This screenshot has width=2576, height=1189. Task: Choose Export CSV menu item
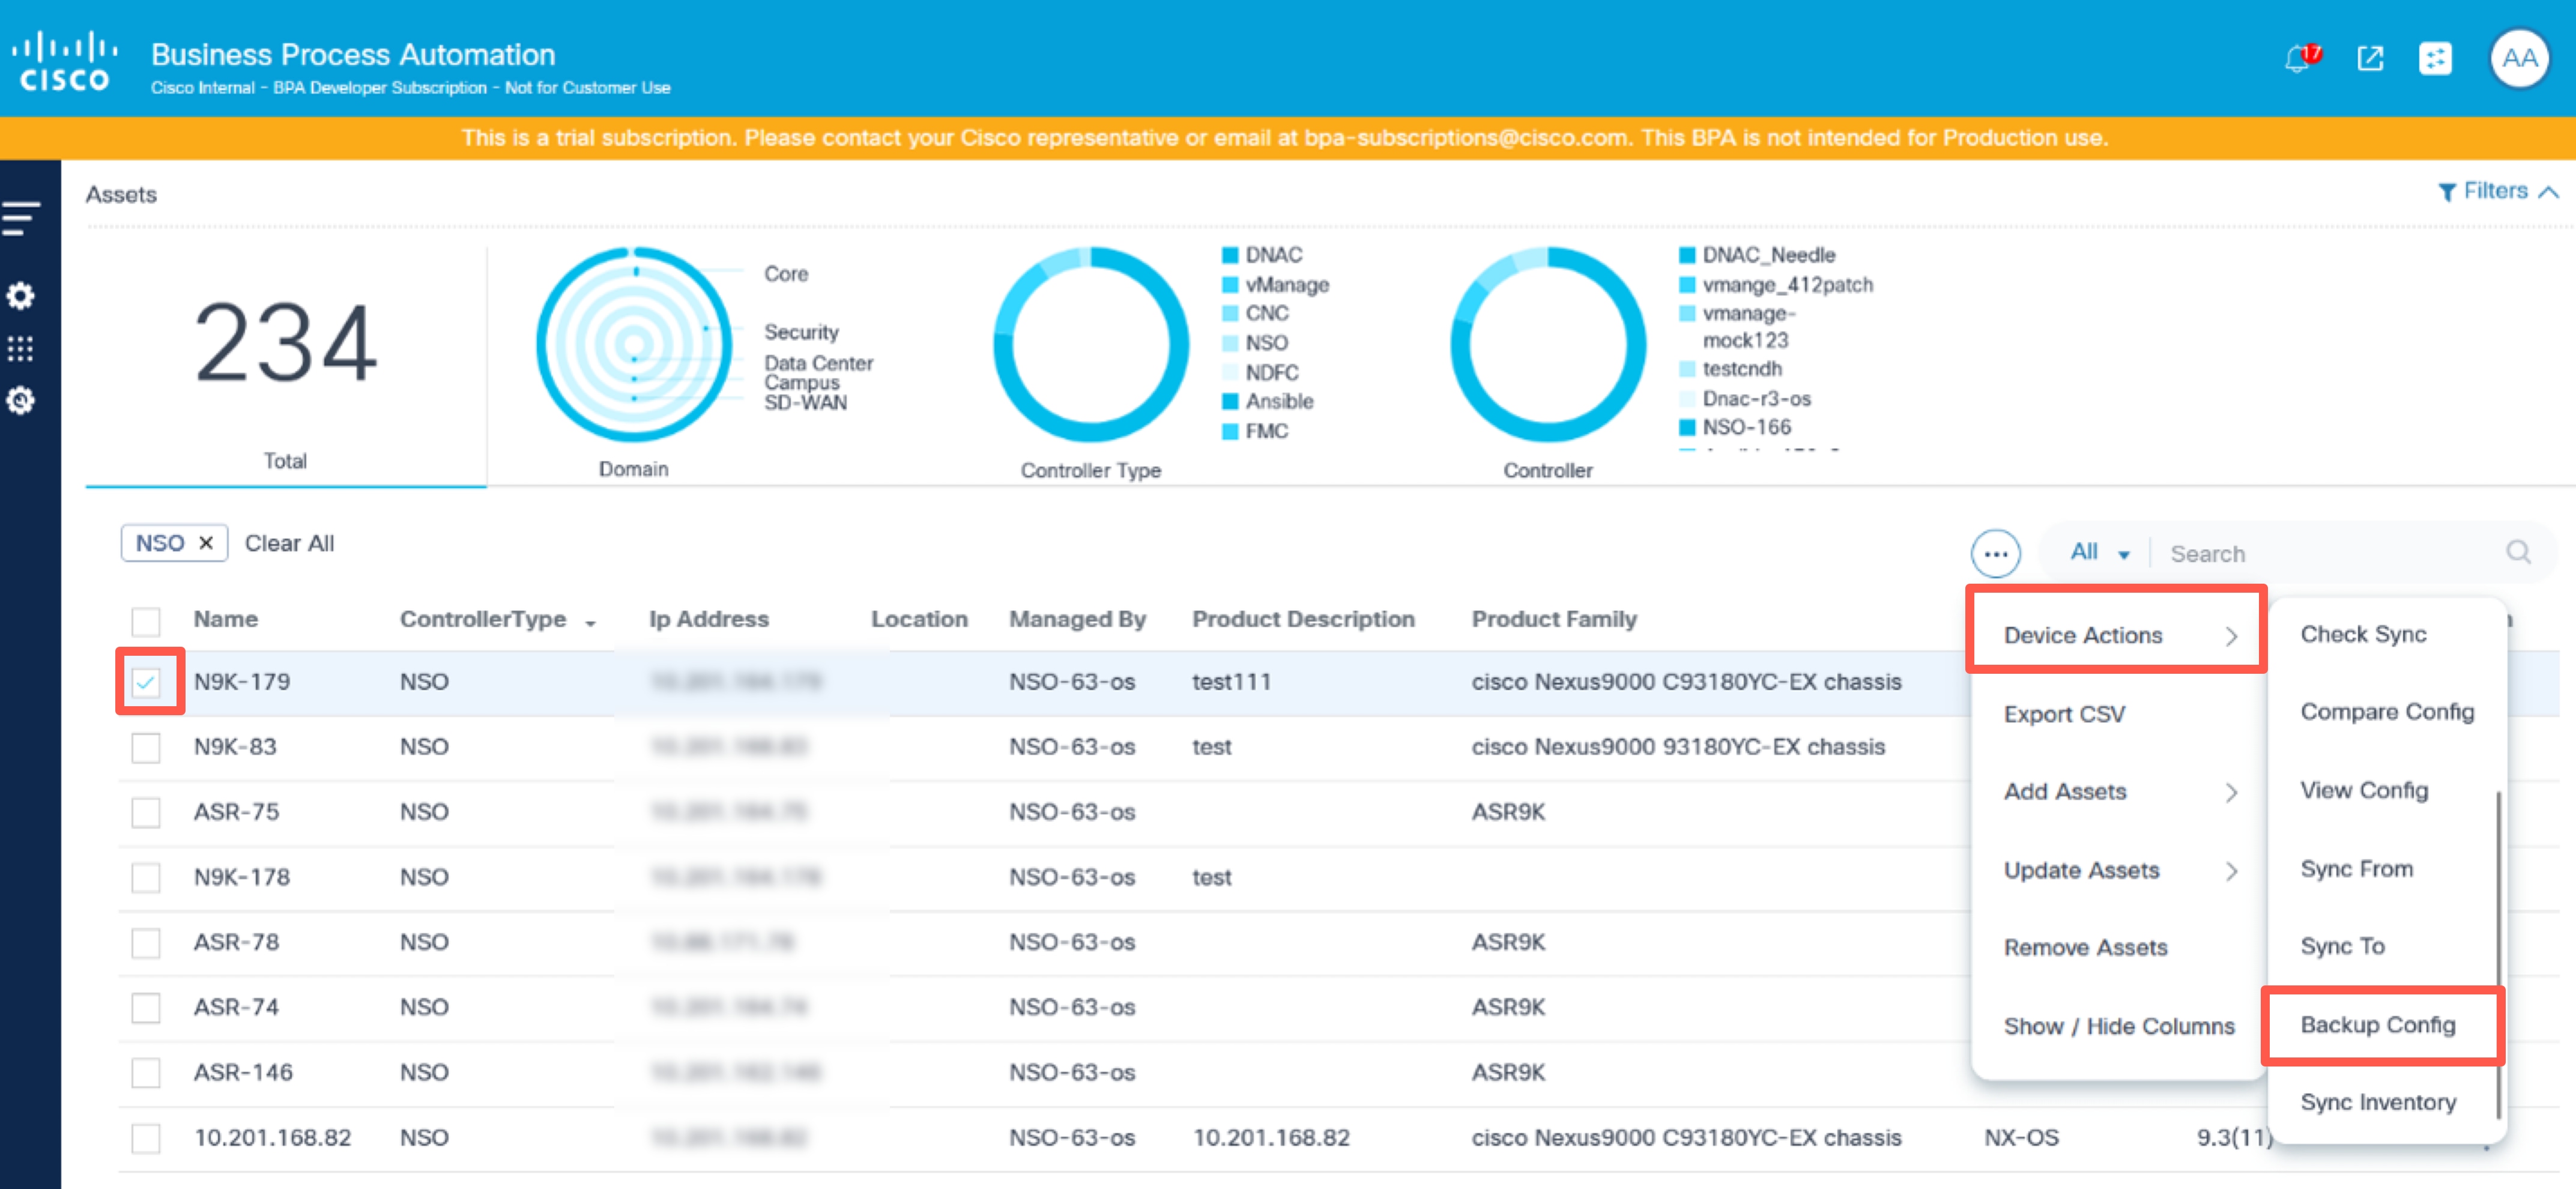click(2064, 714)
